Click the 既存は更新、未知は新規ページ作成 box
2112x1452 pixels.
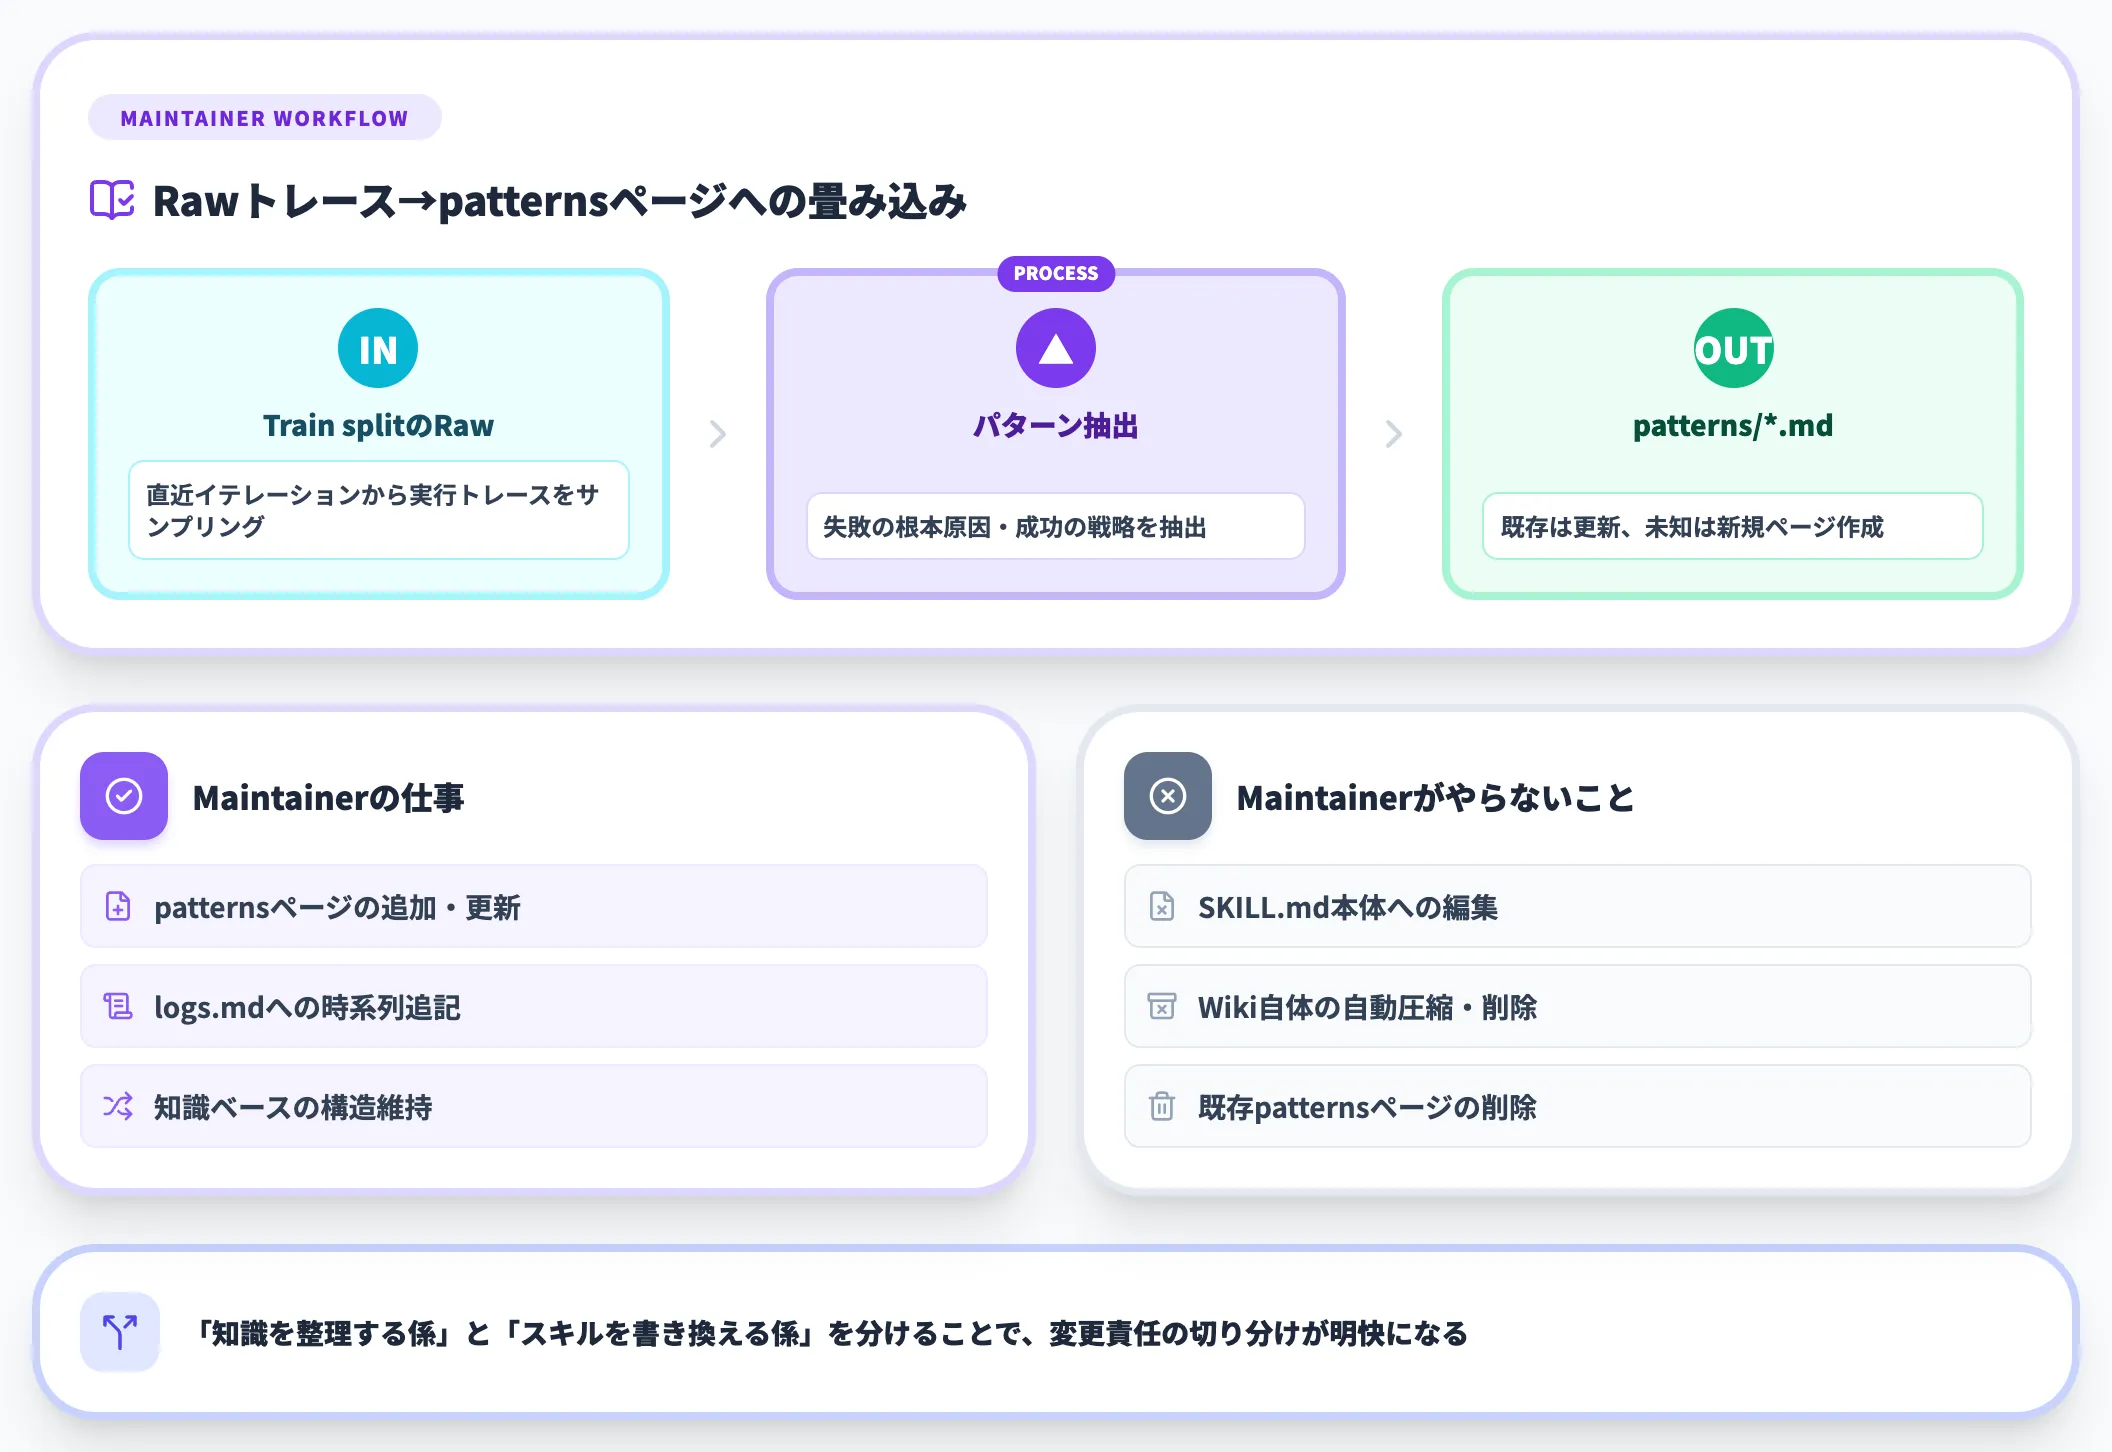[1733, 526]
